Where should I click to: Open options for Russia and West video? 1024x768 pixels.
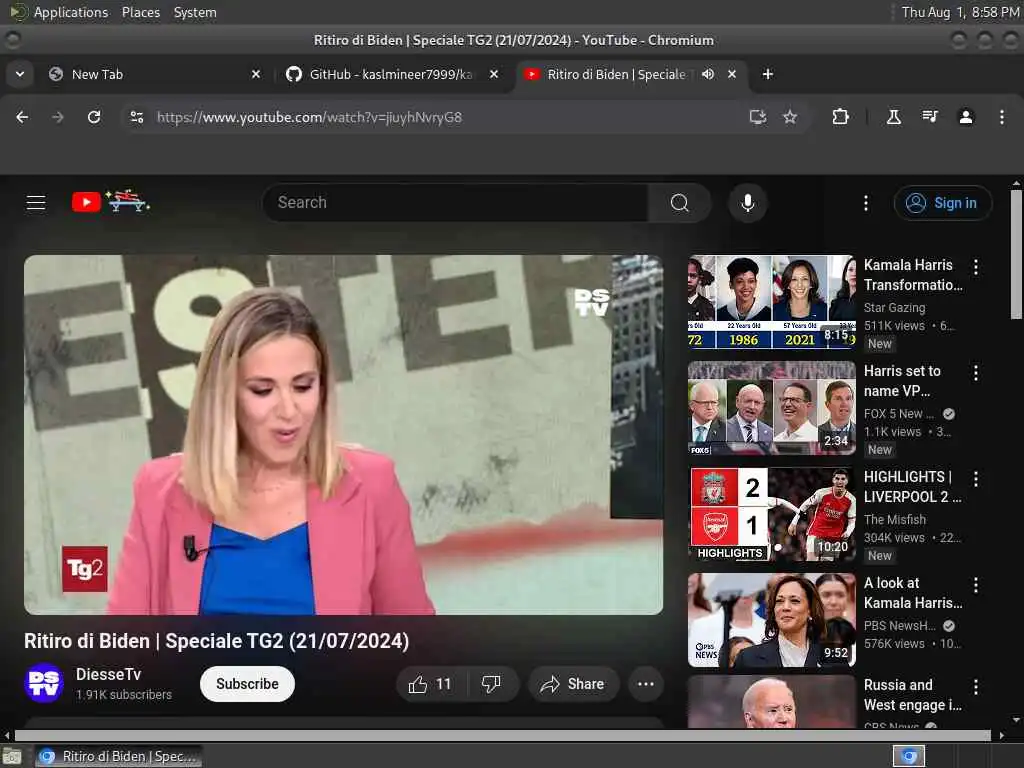click(976, 687)
